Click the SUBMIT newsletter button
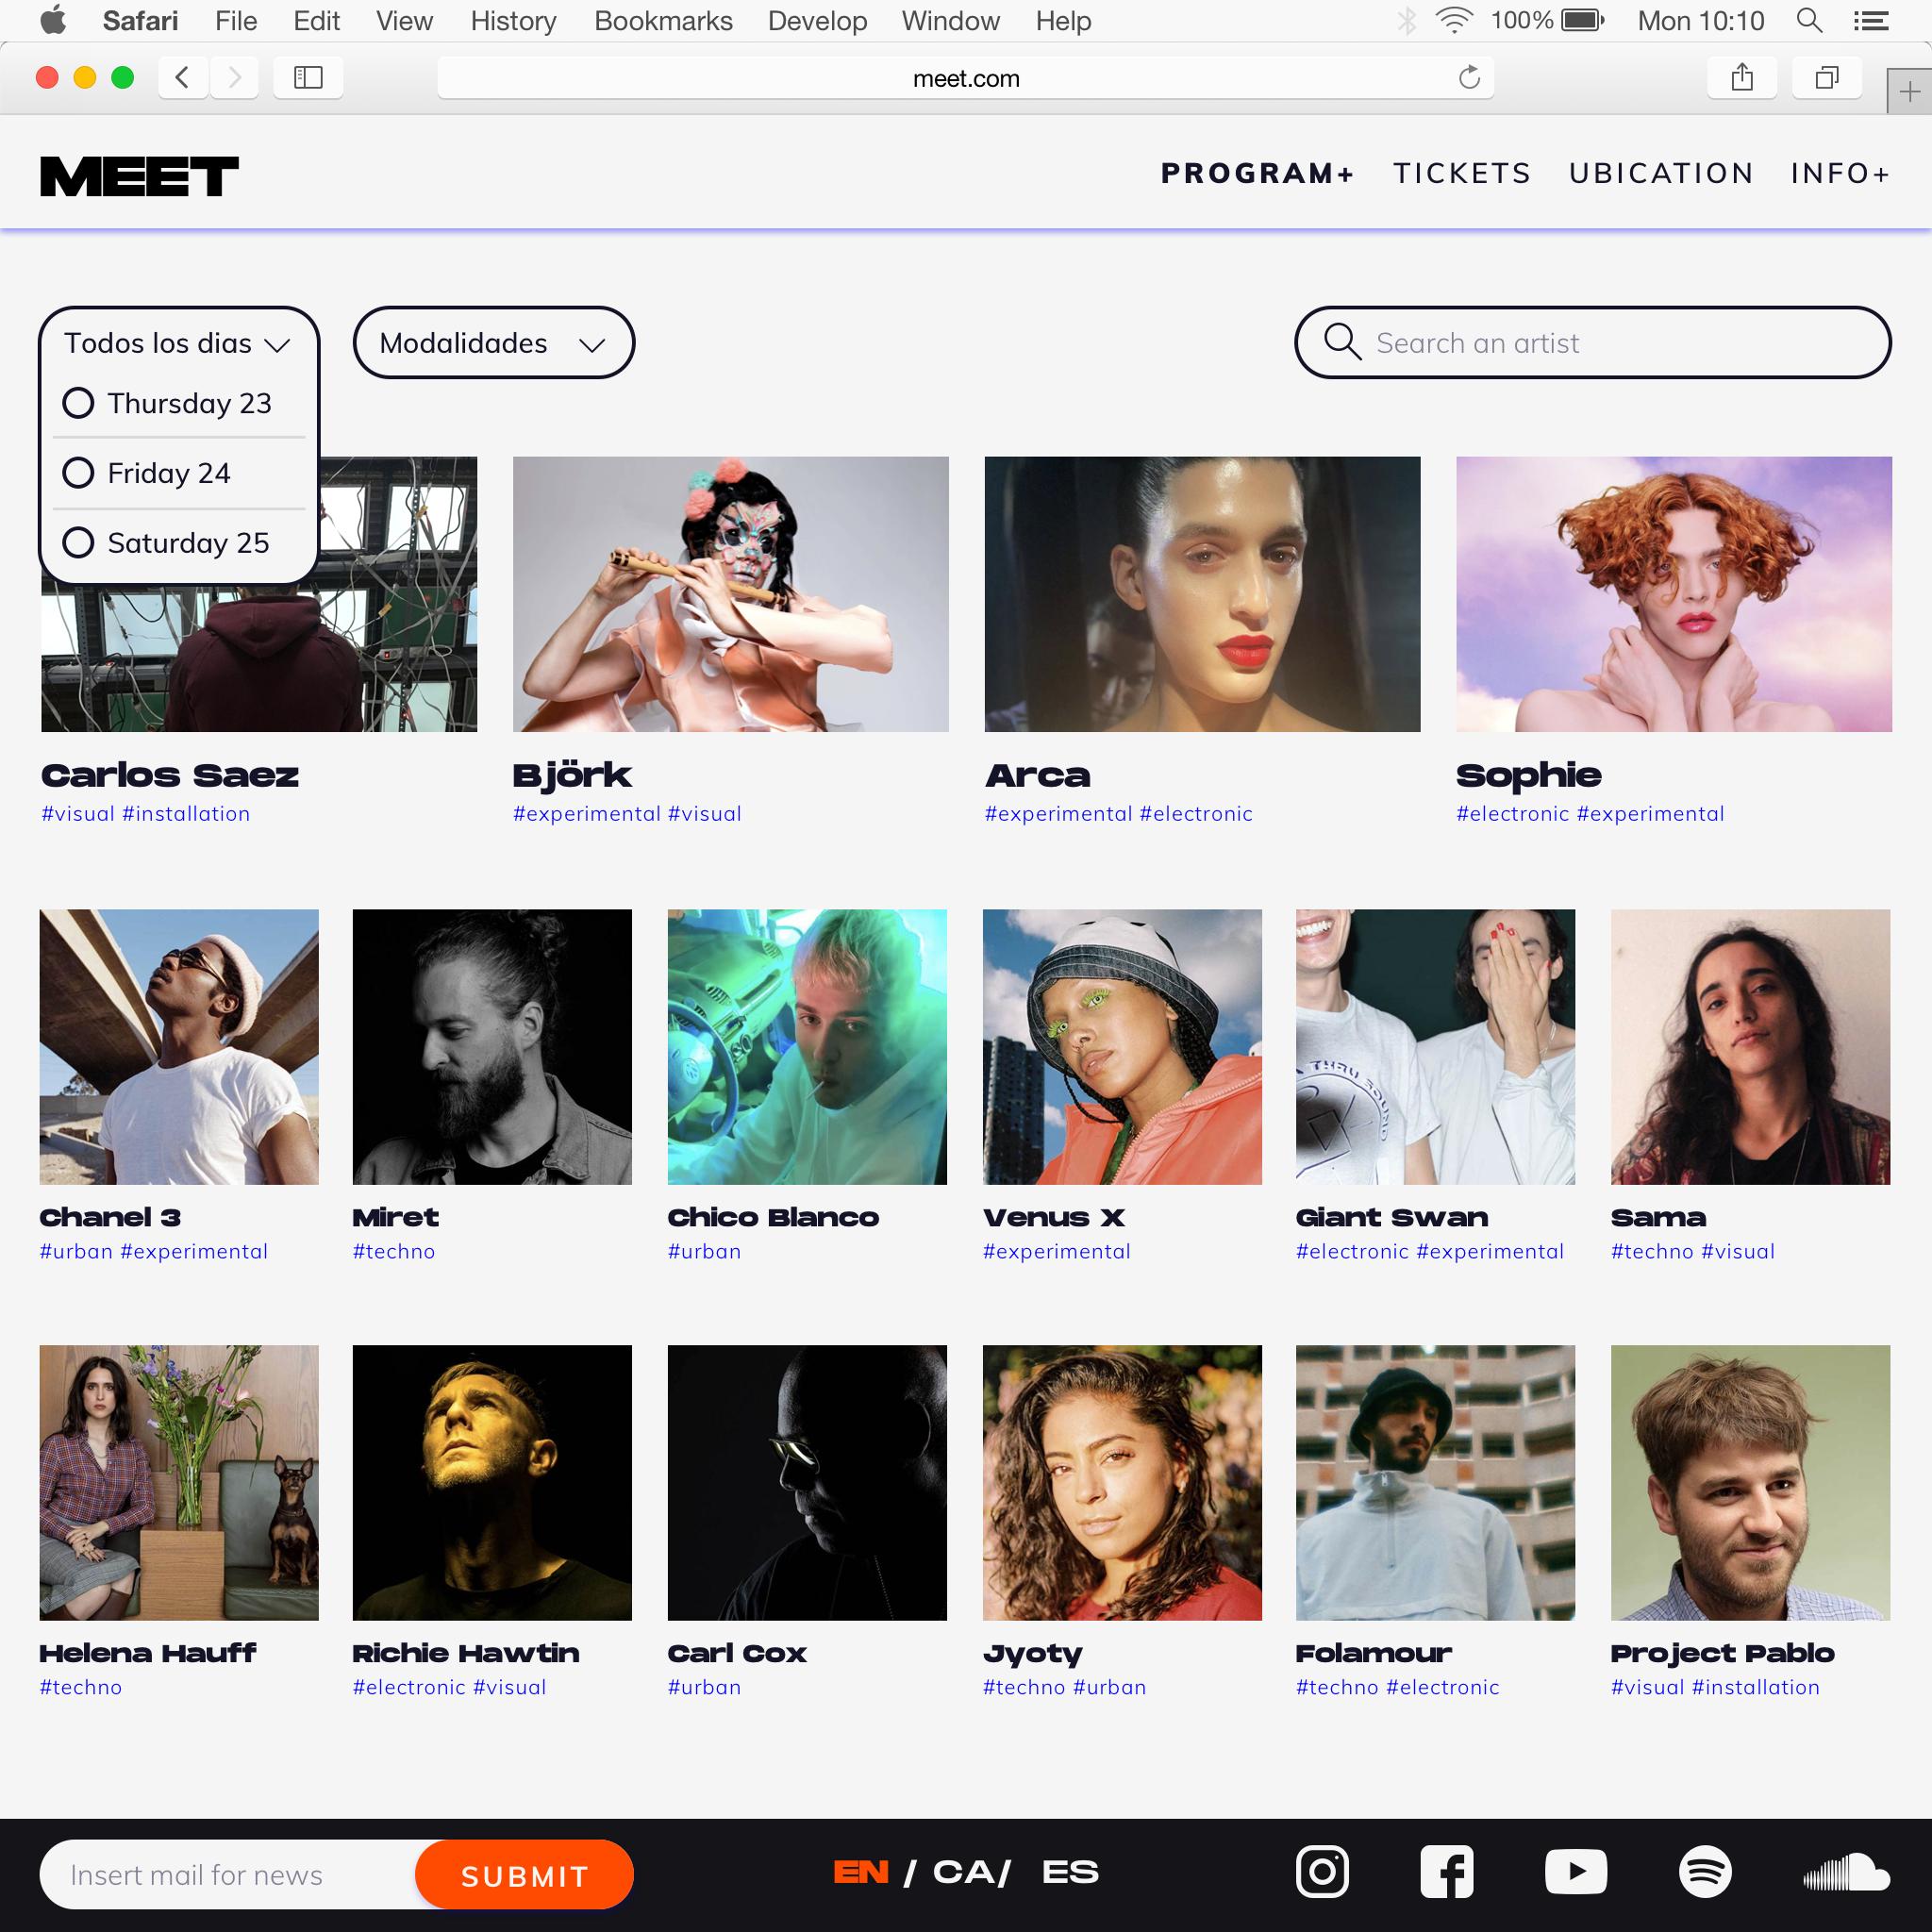 [525, 1874]
